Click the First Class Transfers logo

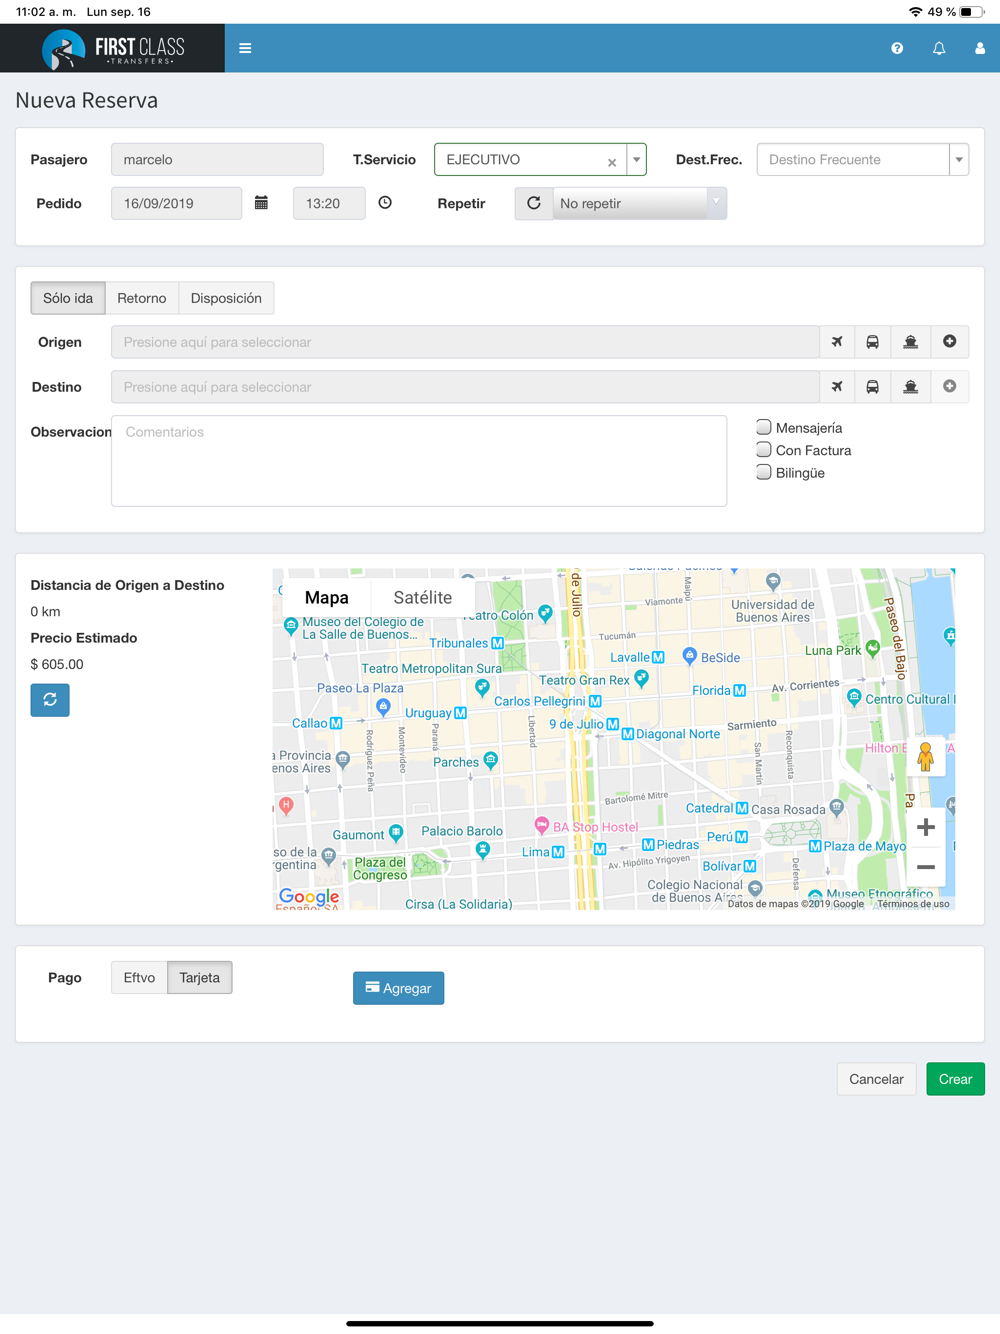pyautogui.click(x=113, y=48)
